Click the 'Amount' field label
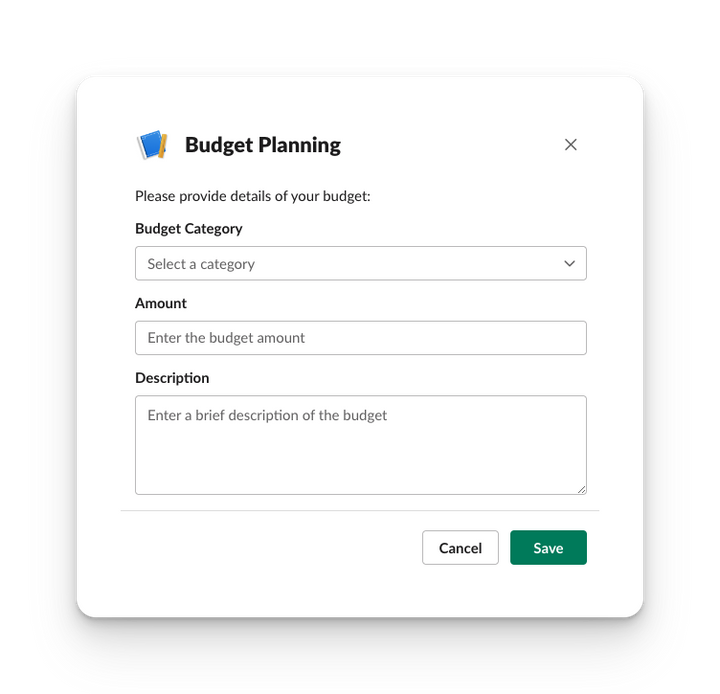This screenshot has height=694, width=720. click(161, 303)
